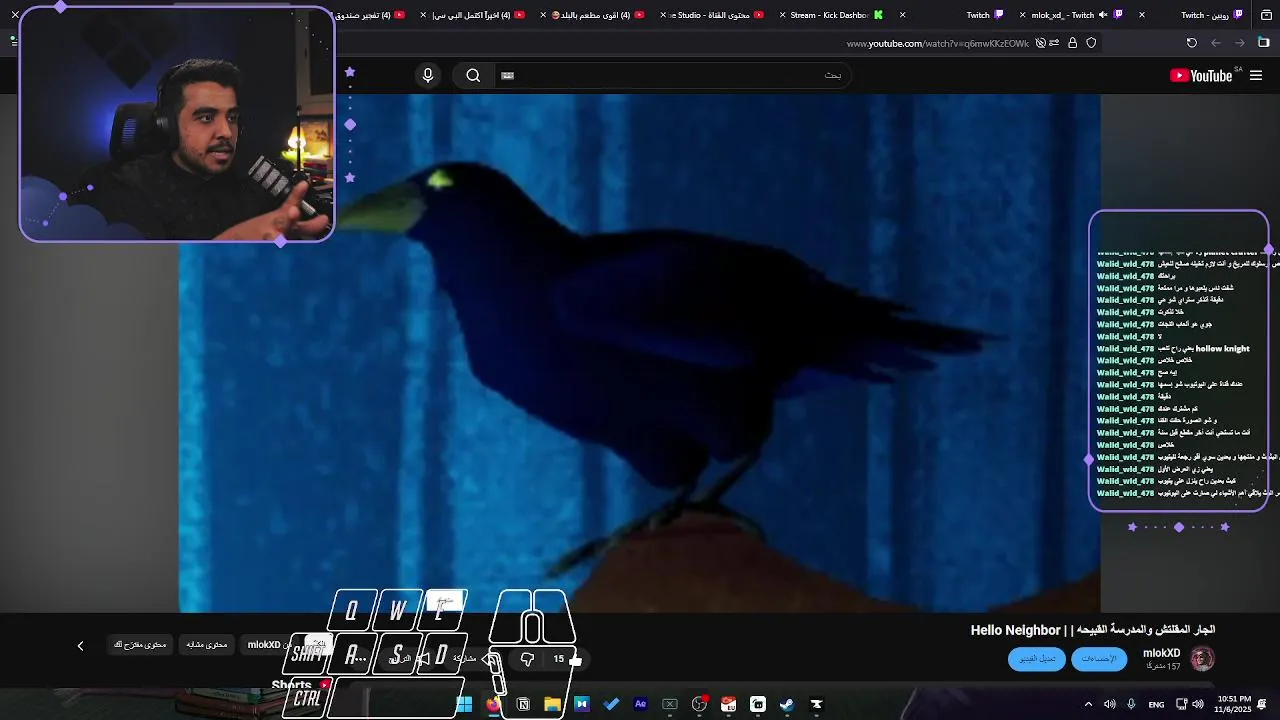Reload the page with browser refresh icon
Viewport: 1280px width, 720px height.
[x=1192, y=43]
